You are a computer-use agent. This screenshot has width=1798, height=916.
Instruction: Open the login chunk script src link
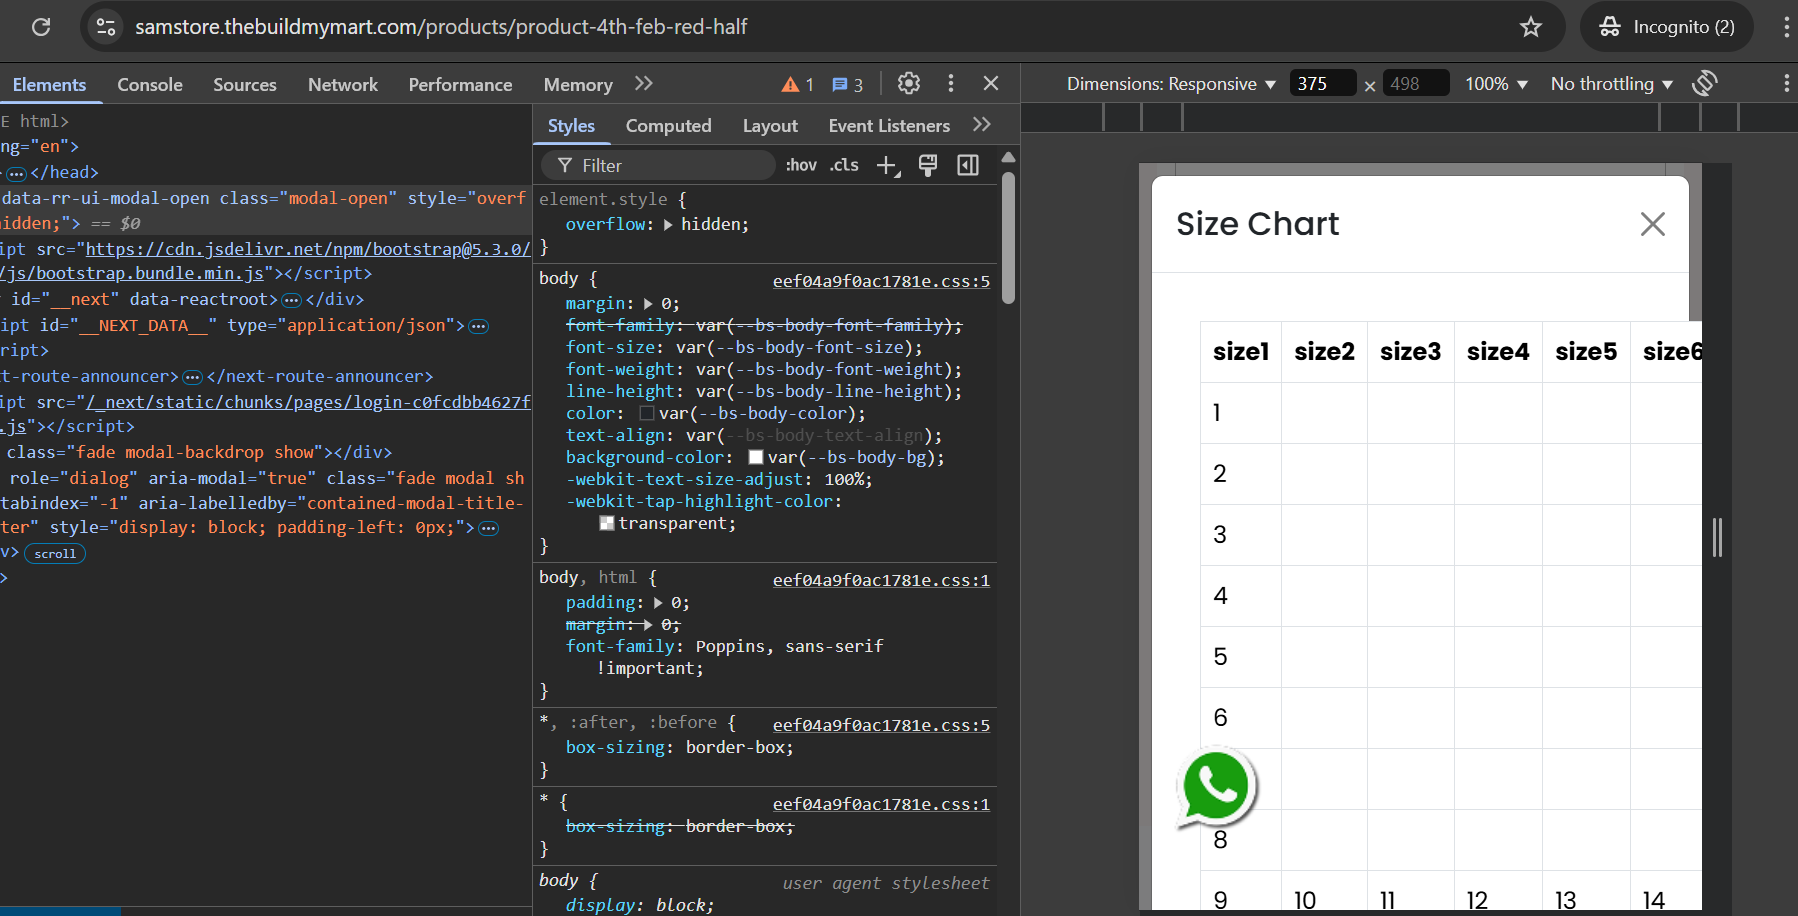point(308,402)
